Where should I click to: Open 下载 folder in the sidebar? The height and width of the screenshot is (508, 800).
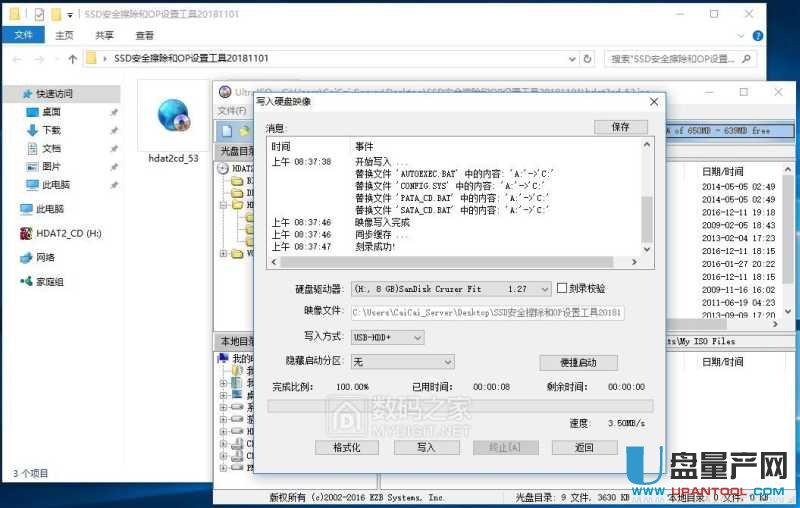(51, 130)
